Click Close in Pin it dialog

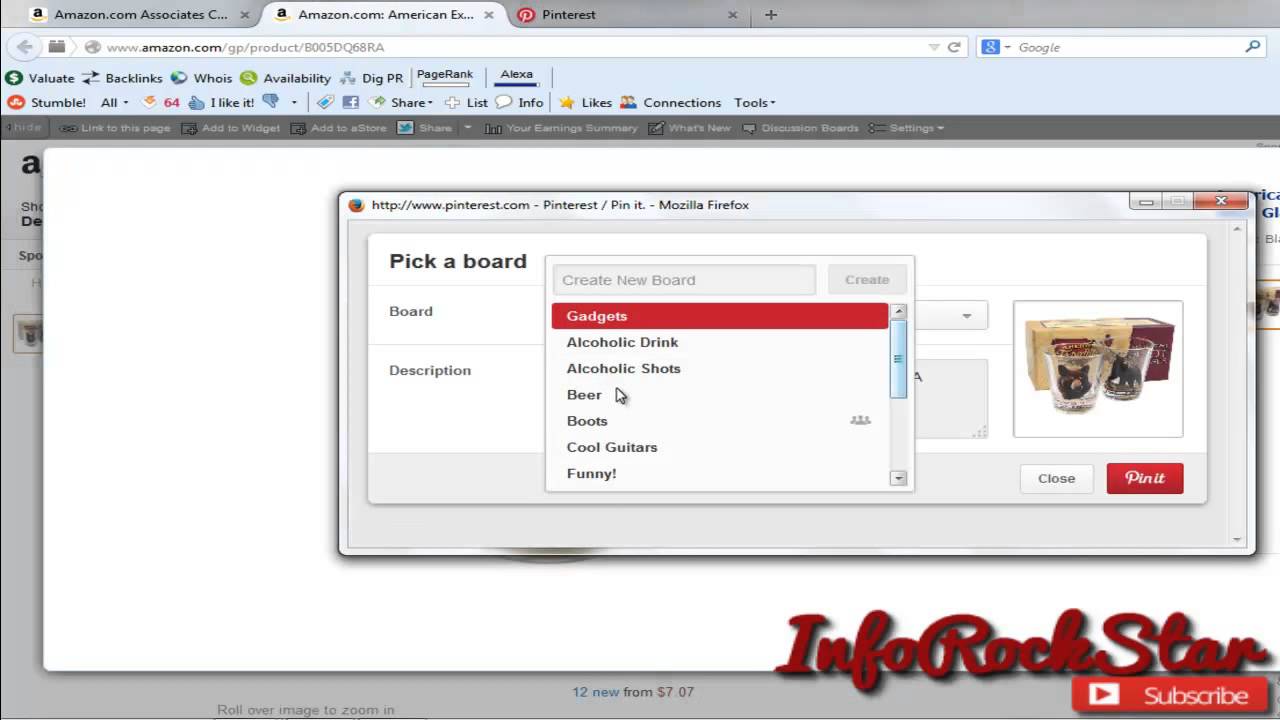point(1056,478)
